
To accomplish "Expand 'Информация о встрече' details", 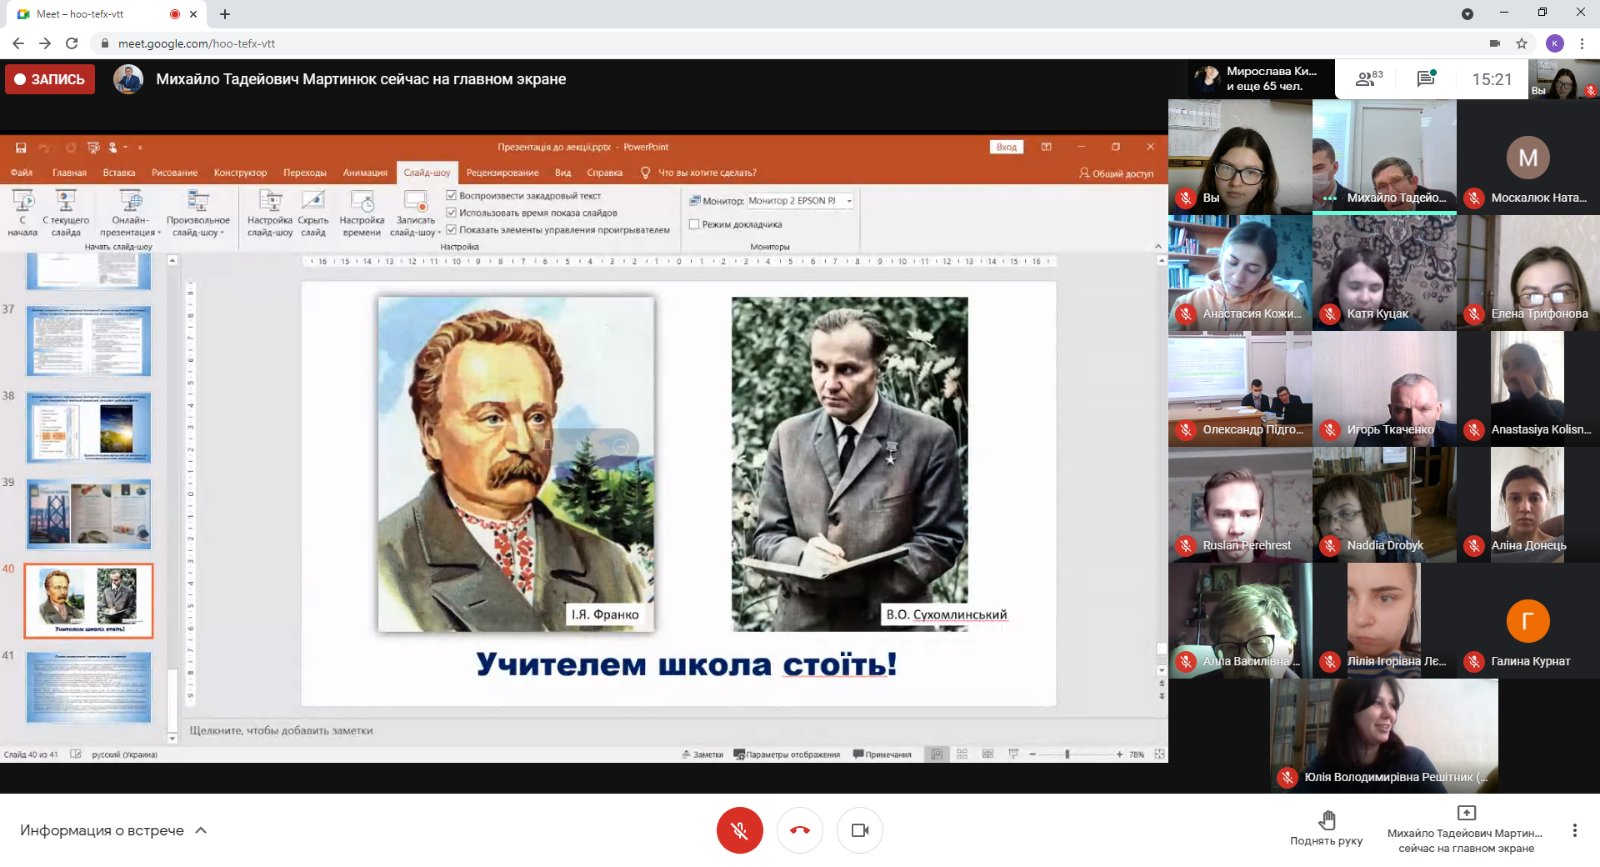I will (x=113, y=830).
